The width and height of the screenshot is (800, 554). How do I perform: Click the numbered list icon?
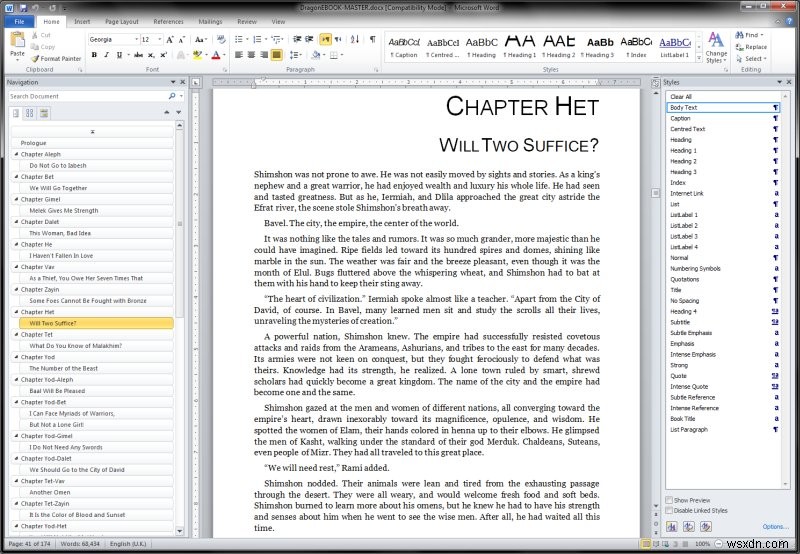[x=257, y=39]
